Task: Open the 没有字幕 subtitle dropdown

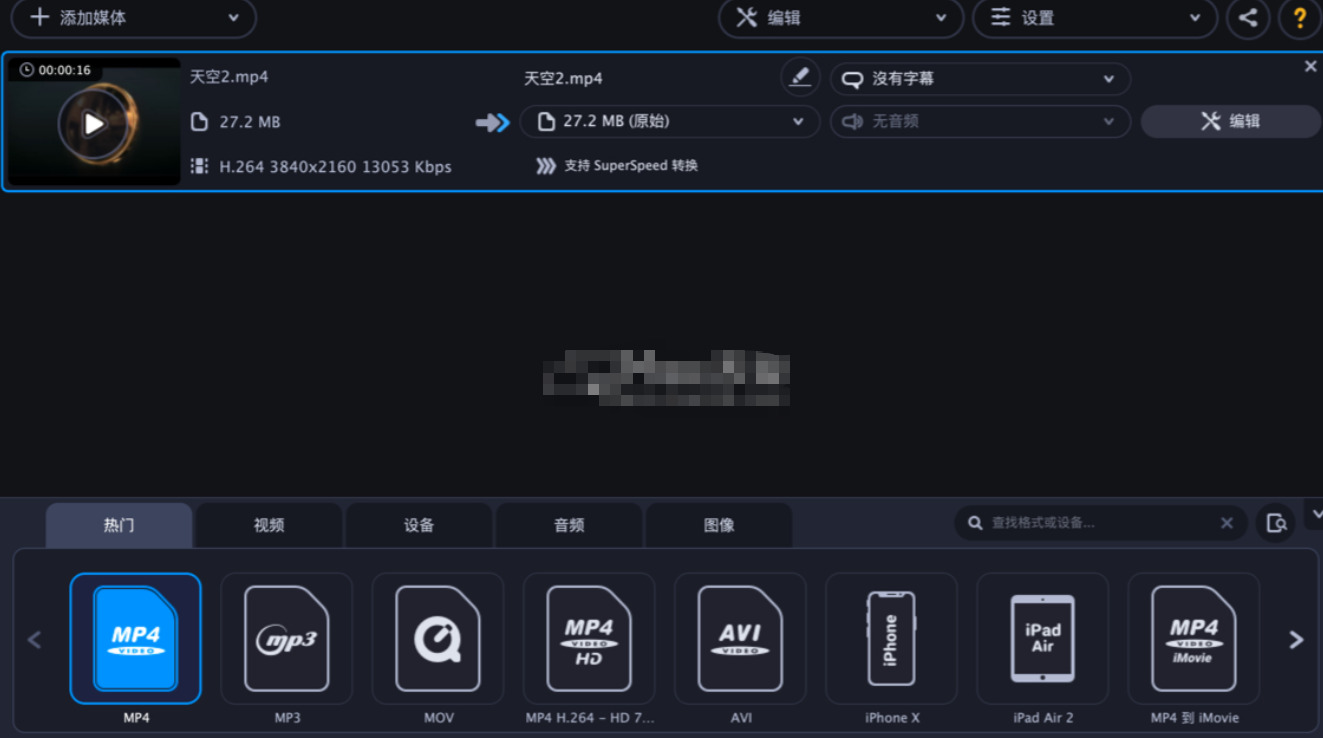Action: pos(980,79)
